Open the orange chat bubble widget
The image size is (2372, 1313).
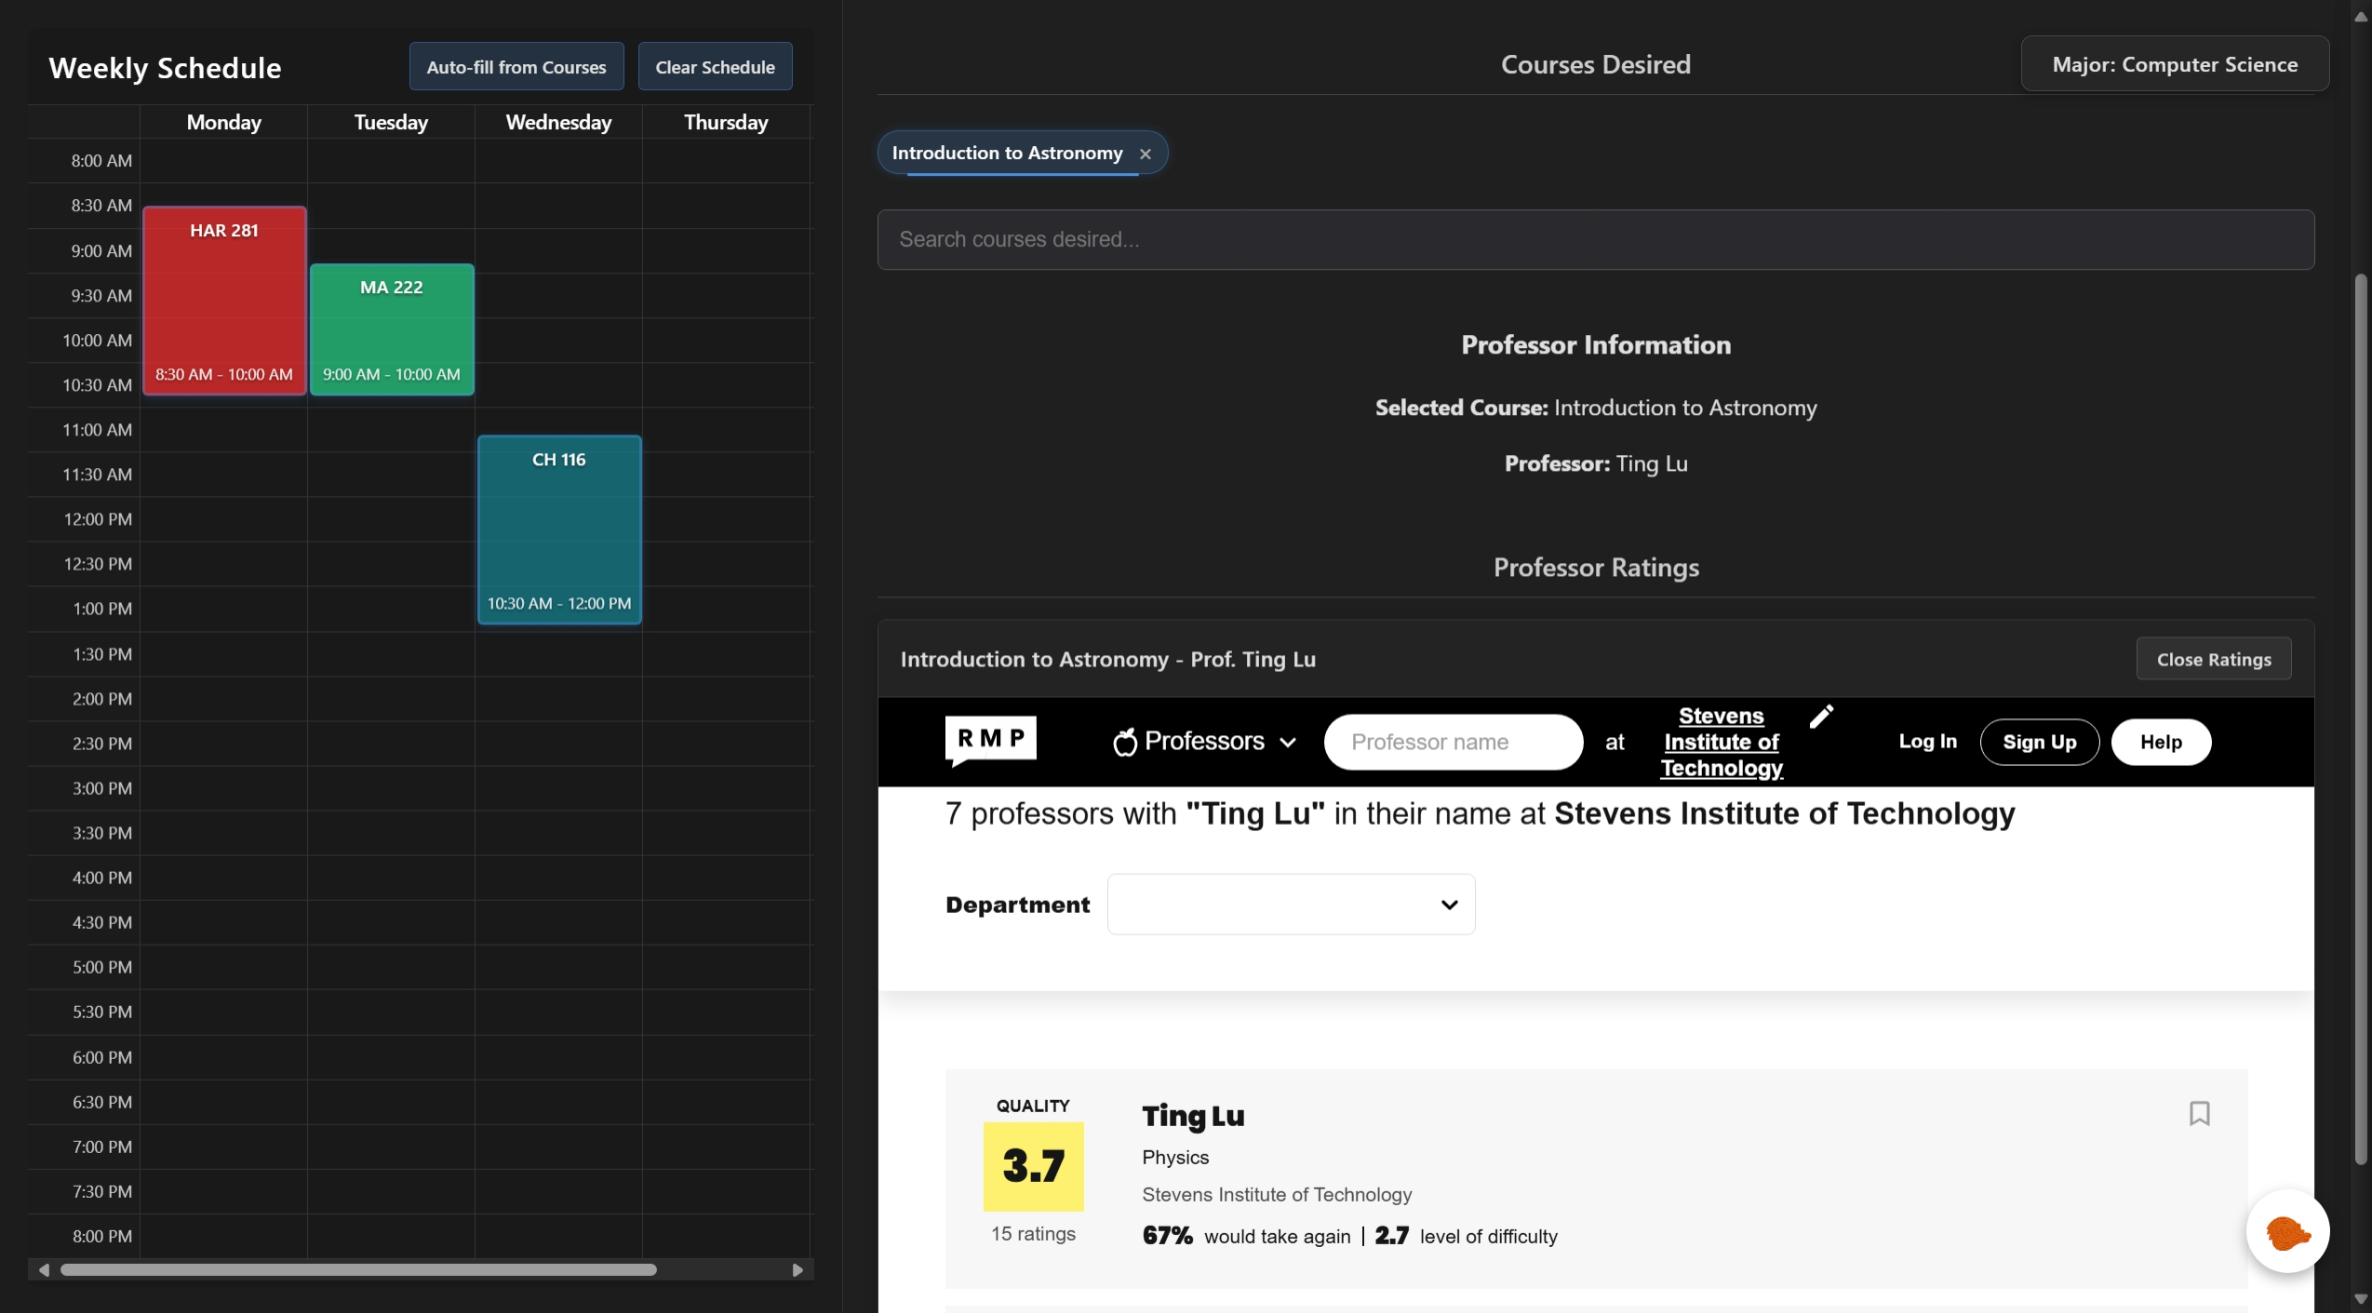[2286, 1231]
